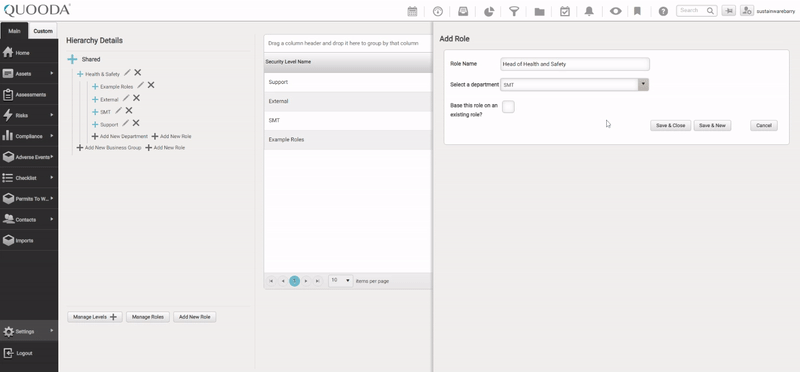This screenshot has height=372, width=800.
Task: Delete Support department with X icon
Action: point(136,123)
